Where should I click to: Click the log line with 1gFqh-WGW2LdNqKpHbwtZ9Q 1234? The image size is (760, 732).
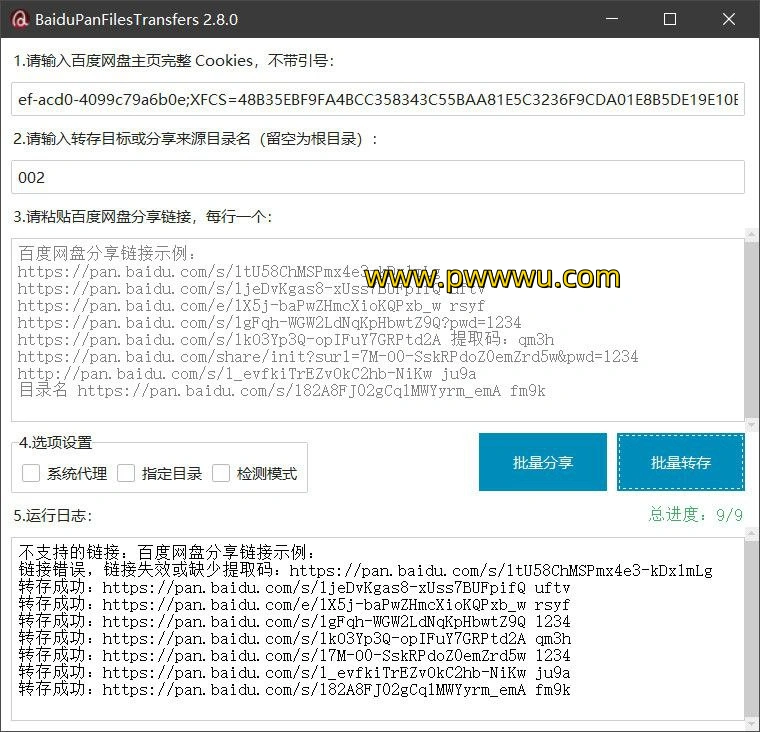point(294,621)
